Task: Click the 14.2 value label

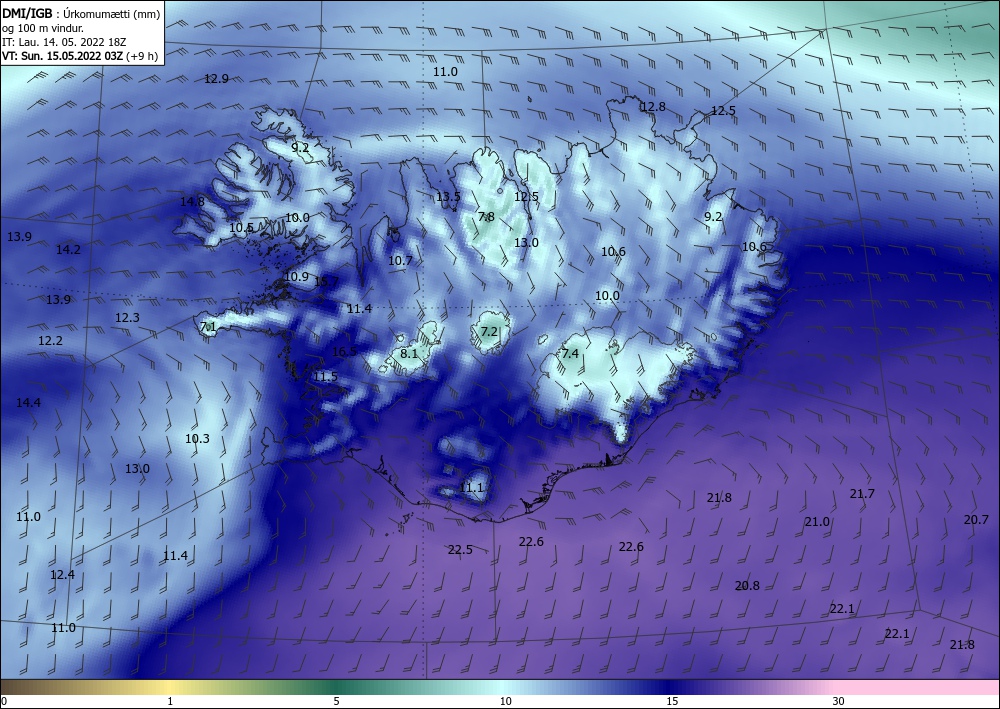Action: coord(68,250)
